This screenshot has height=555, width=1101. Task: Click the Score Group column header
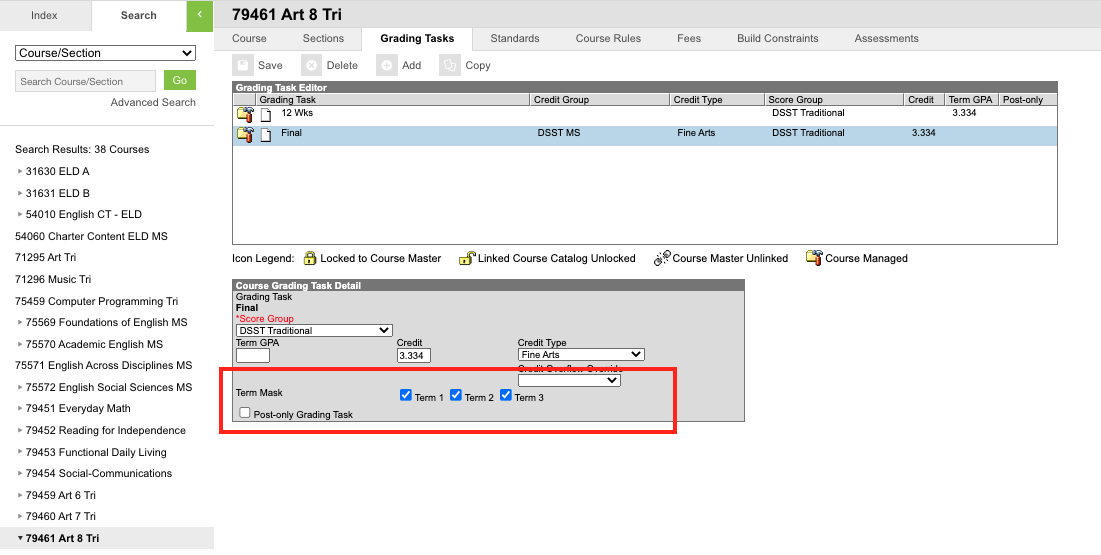[834, 100]
